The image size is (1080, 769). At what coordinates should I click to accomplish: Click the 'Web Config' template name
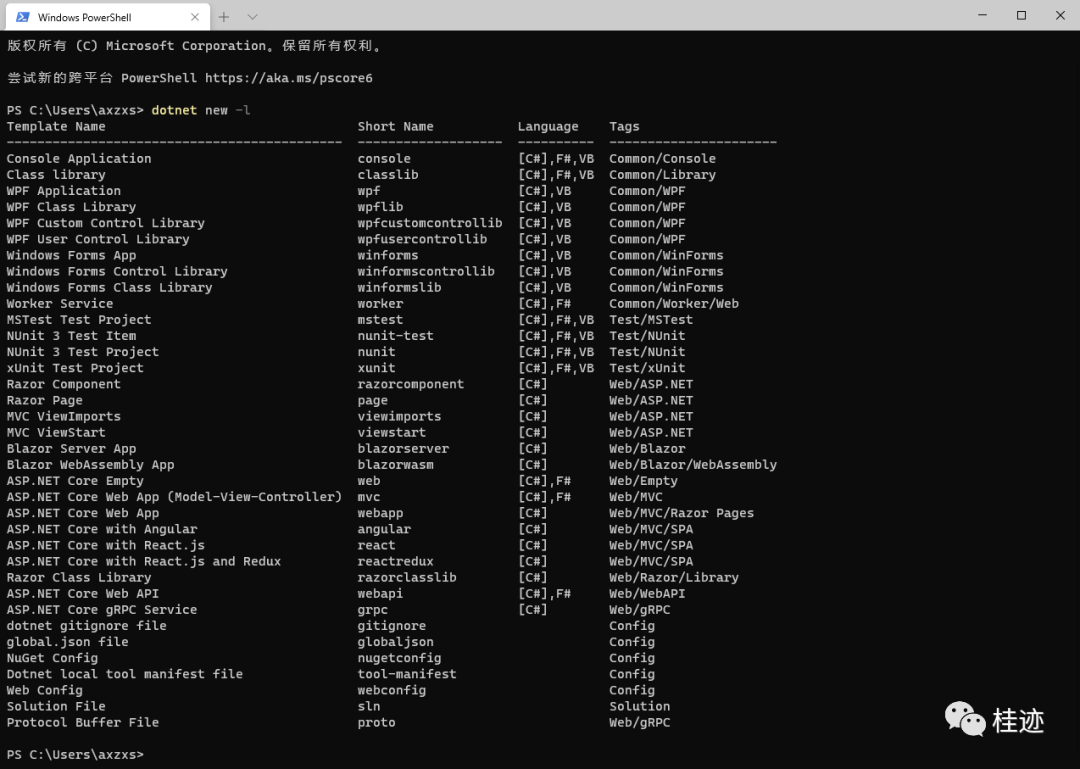(x=45, y=690)
